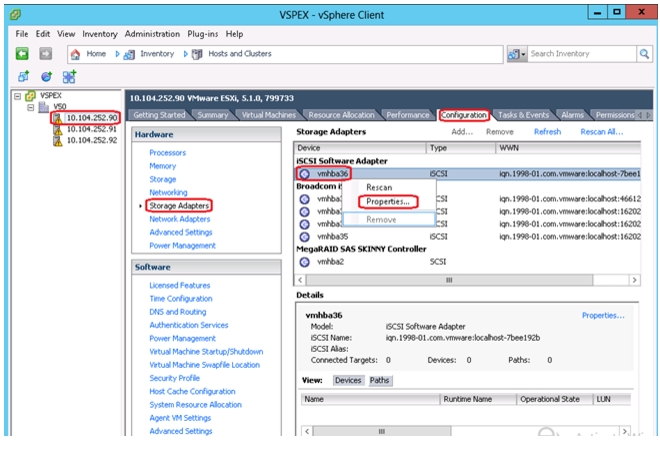Viewport: 660px width, 450px height.
Task: Open the Edit menu
Action: 43,34
